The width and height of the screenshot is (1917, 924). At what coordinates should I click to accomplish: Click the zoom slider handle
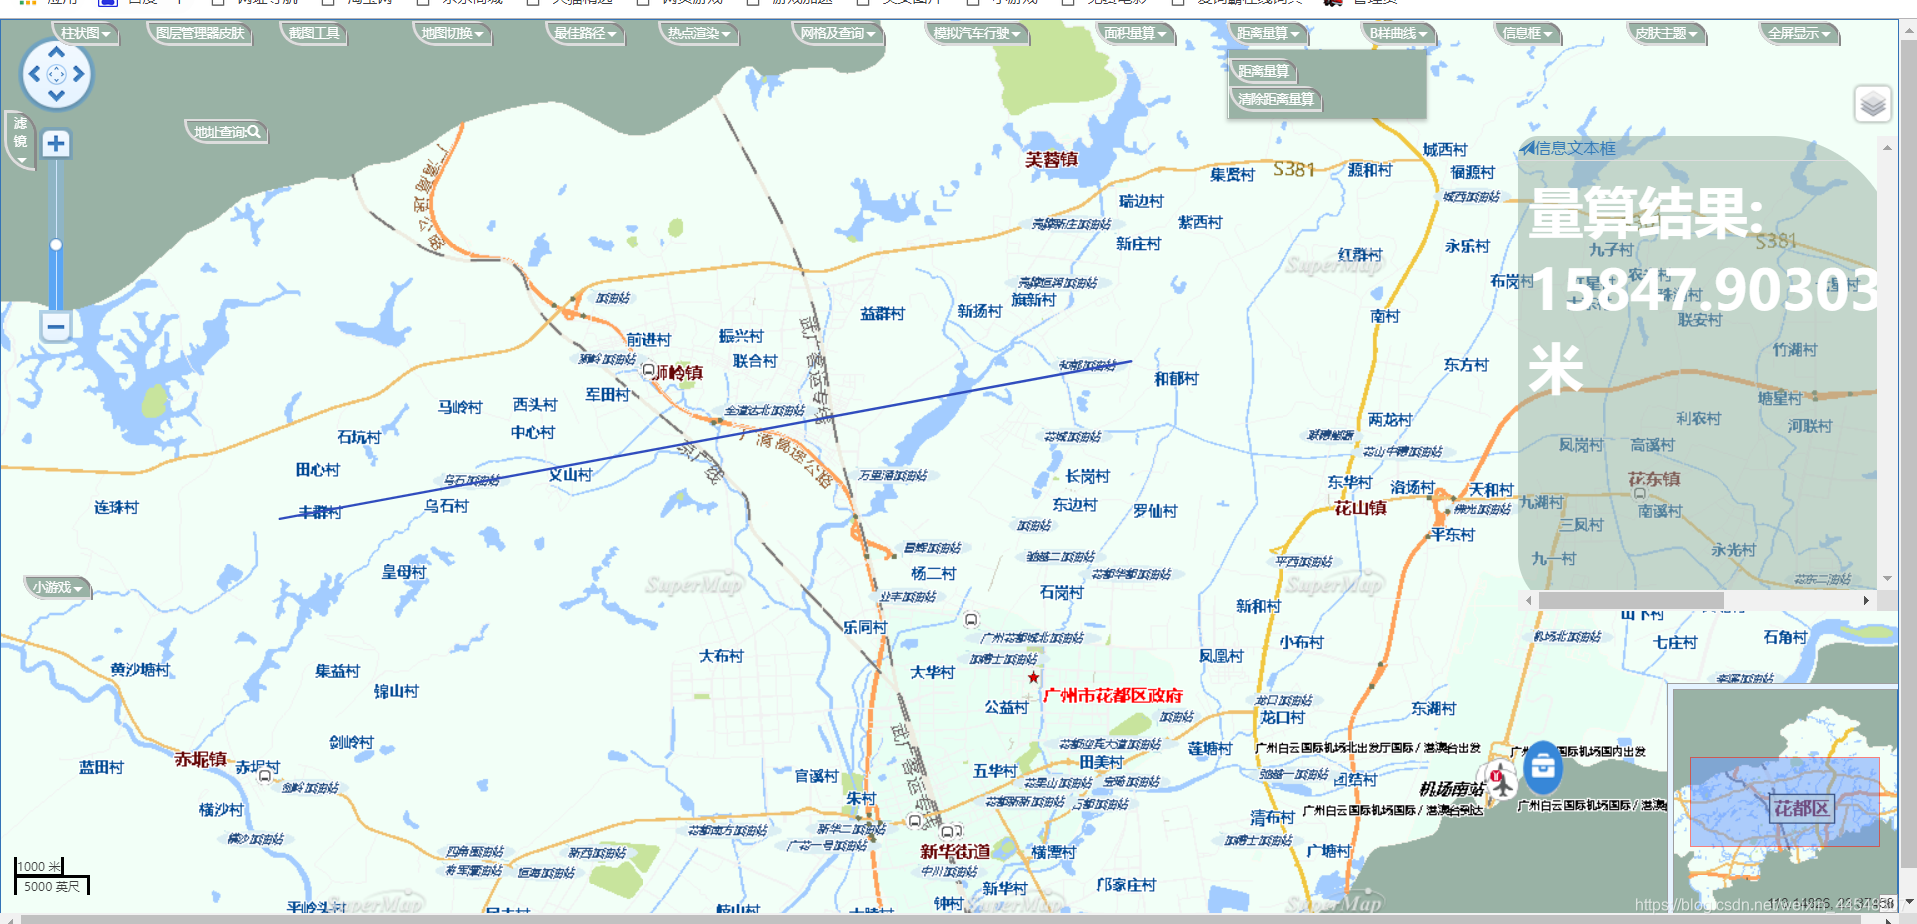tap(56, 245)
